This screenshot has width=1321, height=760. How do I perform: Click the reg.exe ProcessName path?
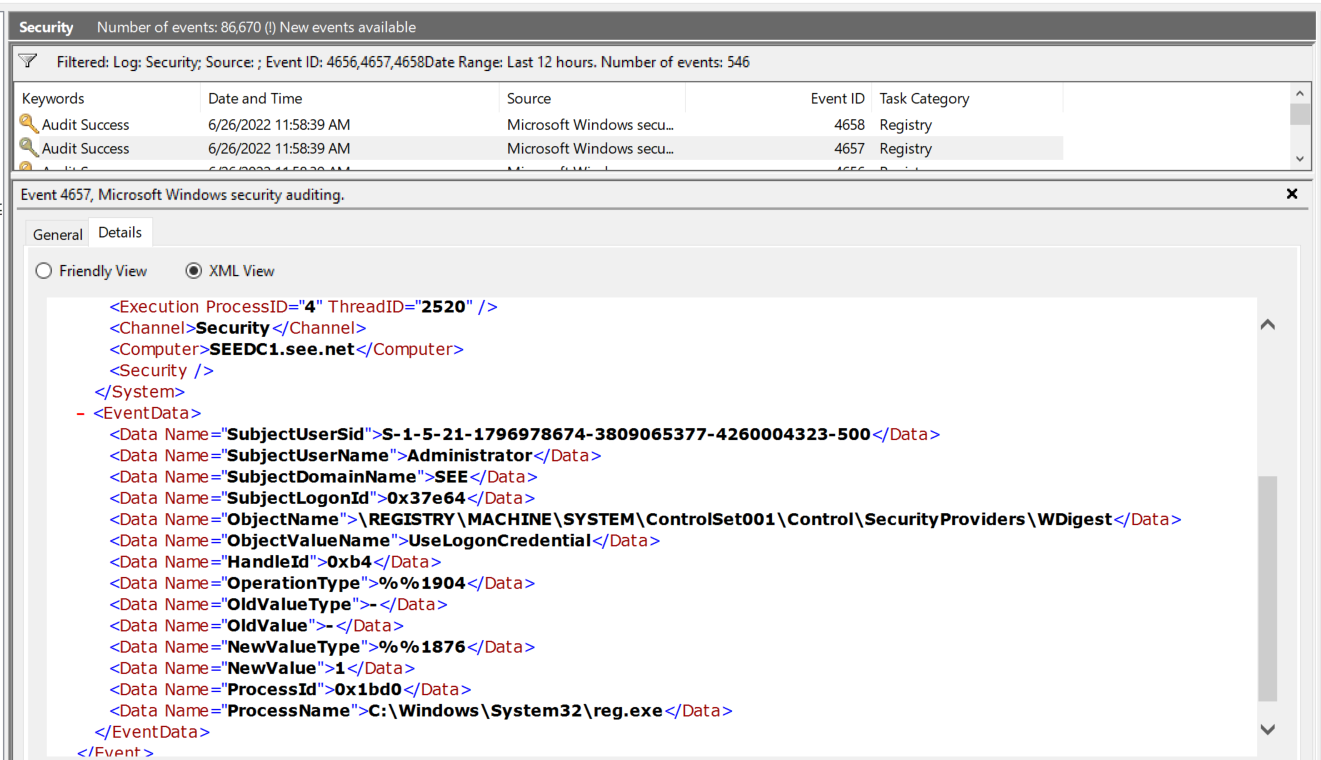(x=514, y=711)
